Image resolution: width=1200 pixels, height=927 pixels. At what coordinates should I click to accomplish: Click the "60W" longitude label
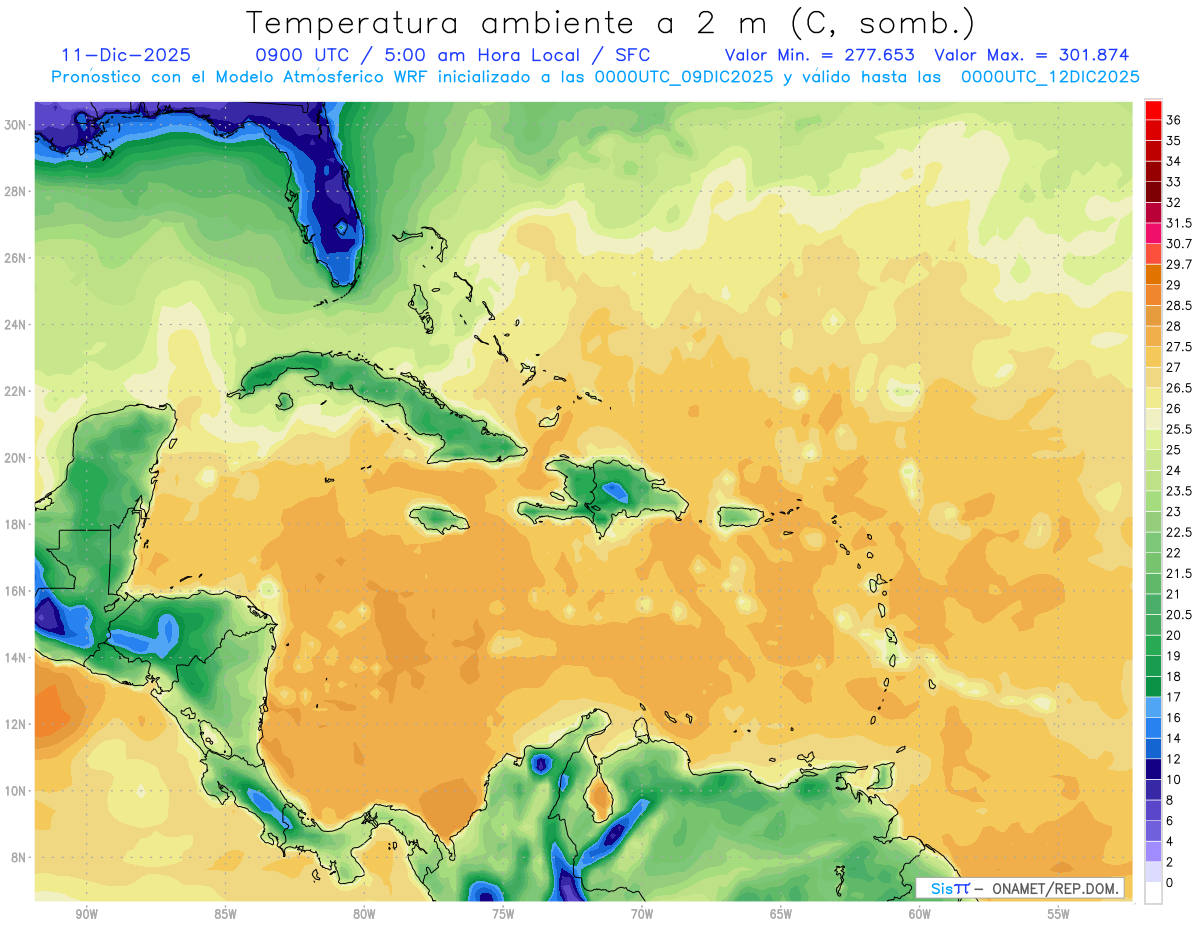click(x=920, y=914)
